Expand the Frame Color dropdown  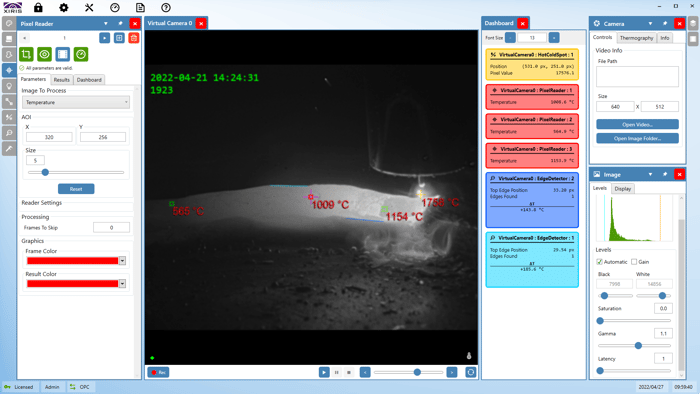(x=122, y=261)
